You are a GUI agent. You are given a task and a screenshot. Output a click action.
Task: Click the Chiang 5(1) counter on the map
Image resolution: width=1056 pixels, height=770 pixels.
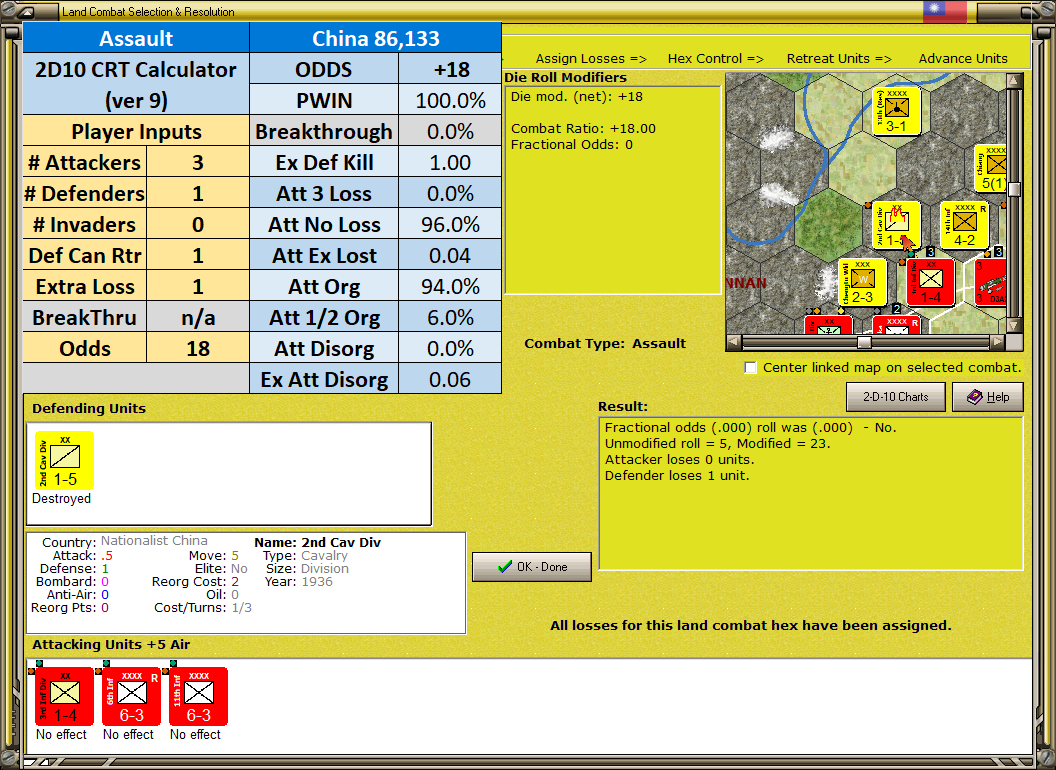point(991,168)
